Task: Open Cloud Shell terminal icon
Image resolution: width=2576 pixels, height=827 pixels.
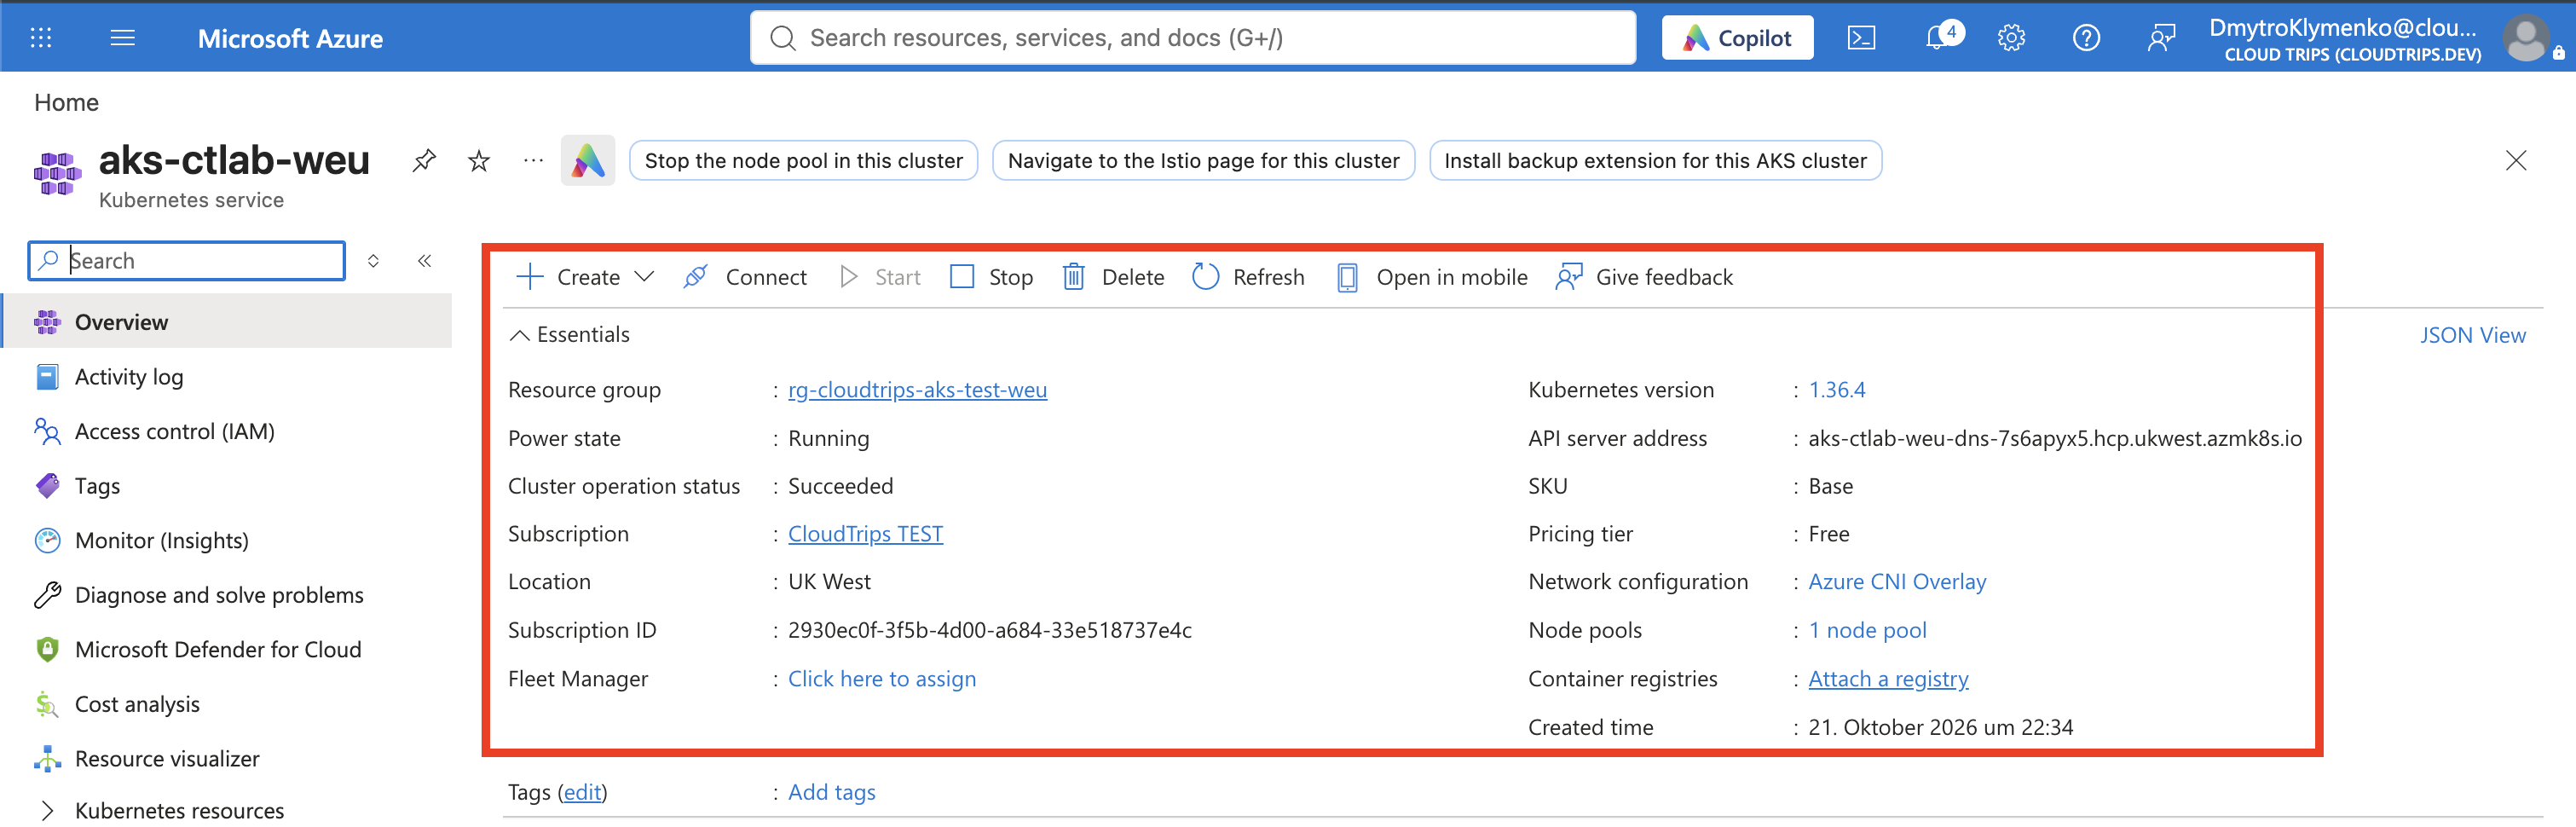Action: coord(1861,38)
